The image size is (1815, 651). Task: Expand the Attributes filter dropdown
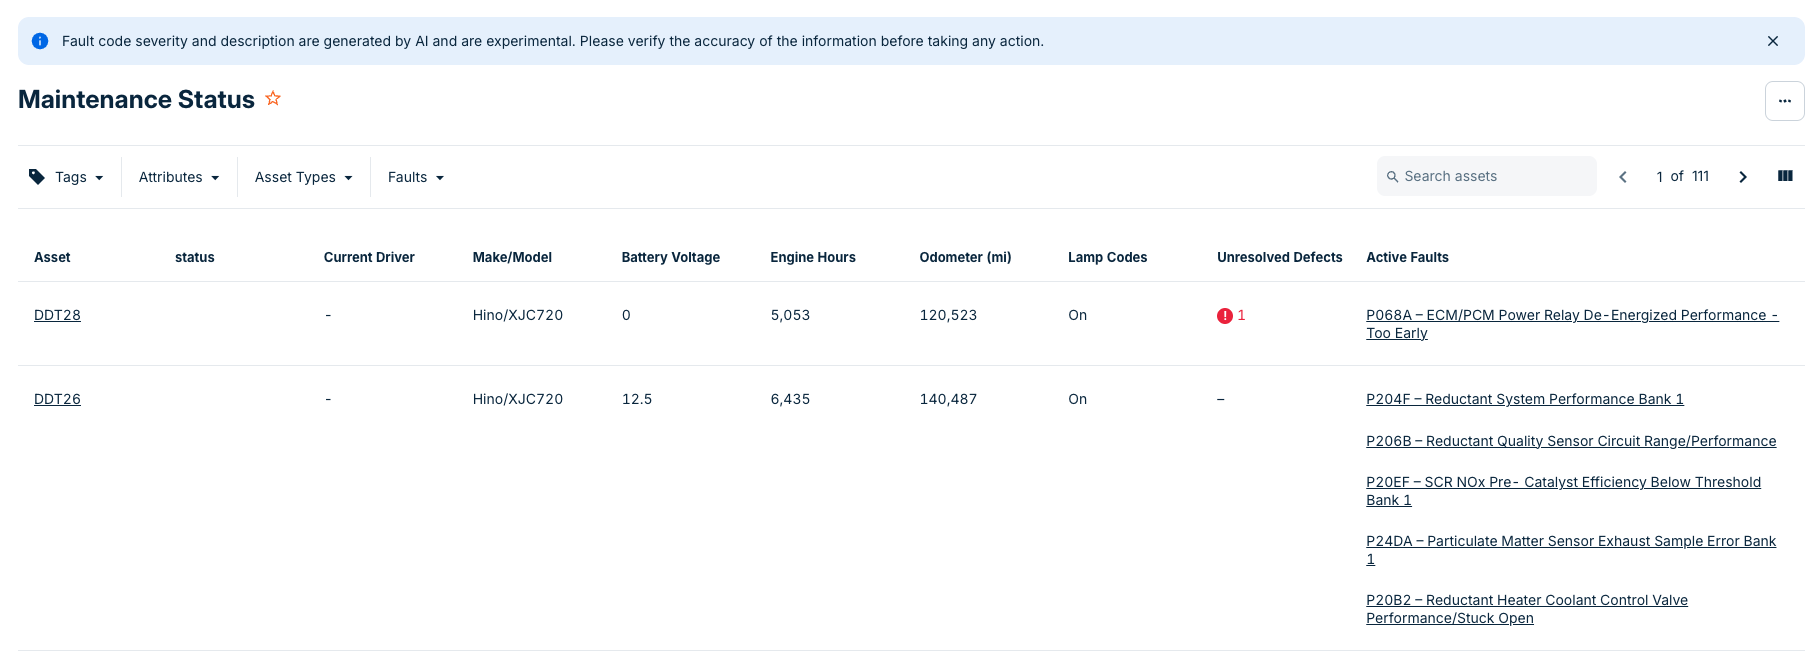pyautogui.click(x=179, y=177)
